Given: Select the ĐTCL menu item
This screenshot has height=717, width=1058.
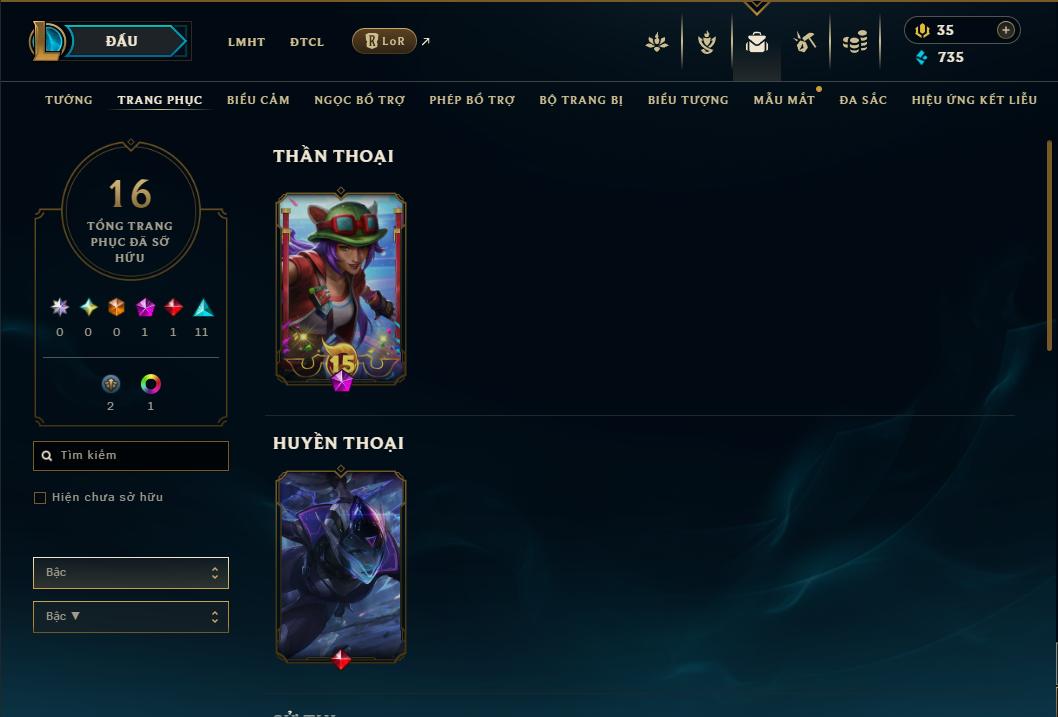Looking at the screenshot, I should click(x=307, y=42).
